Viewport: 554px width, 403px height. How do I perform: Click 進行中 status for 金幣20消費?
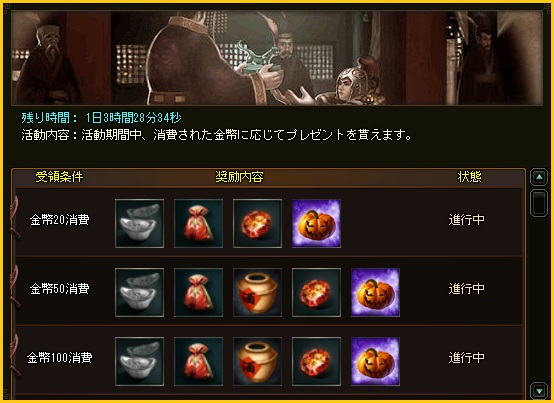(466, 220)
